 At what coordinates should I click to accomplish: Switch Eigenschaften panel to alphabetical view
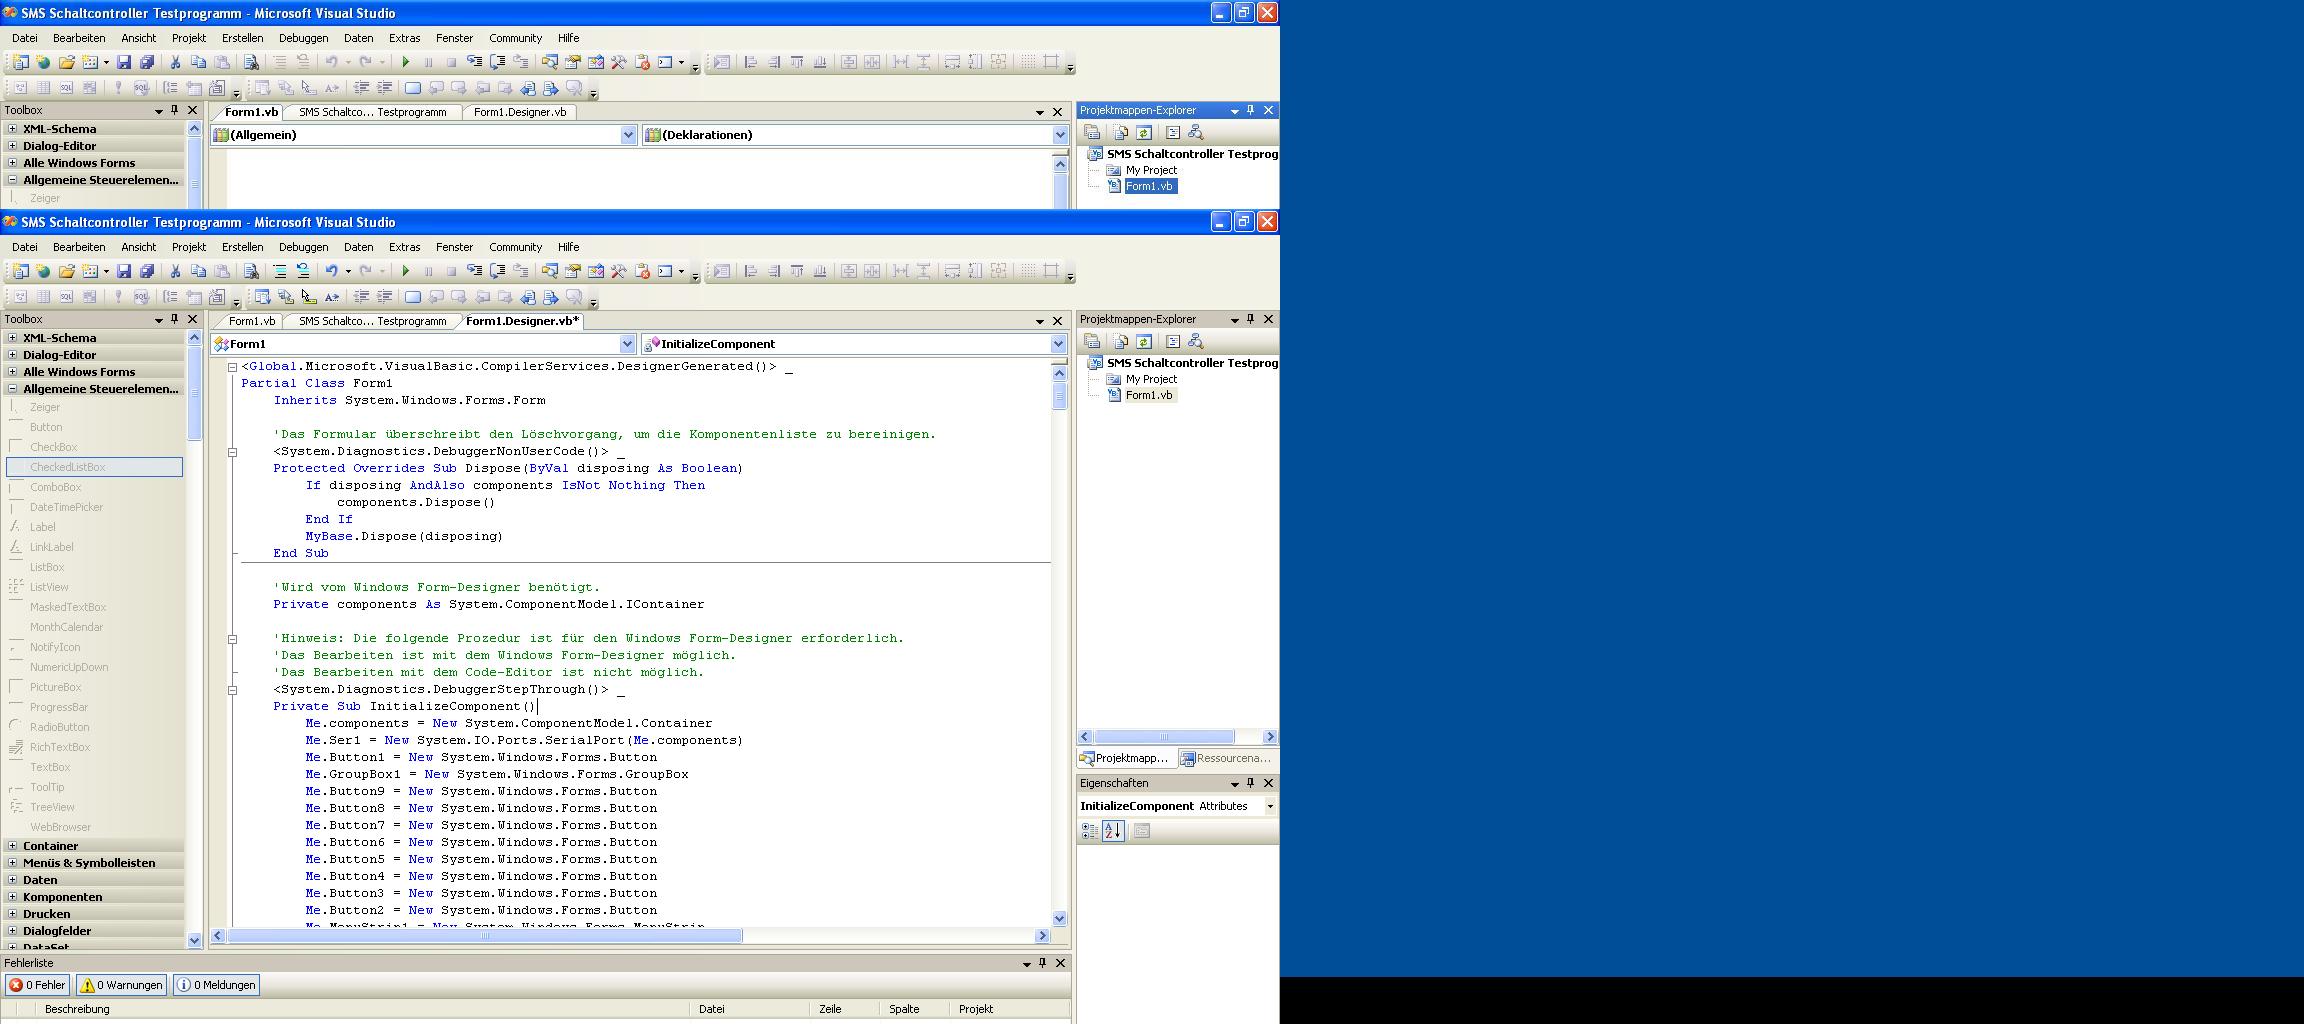pos(1113,831)
